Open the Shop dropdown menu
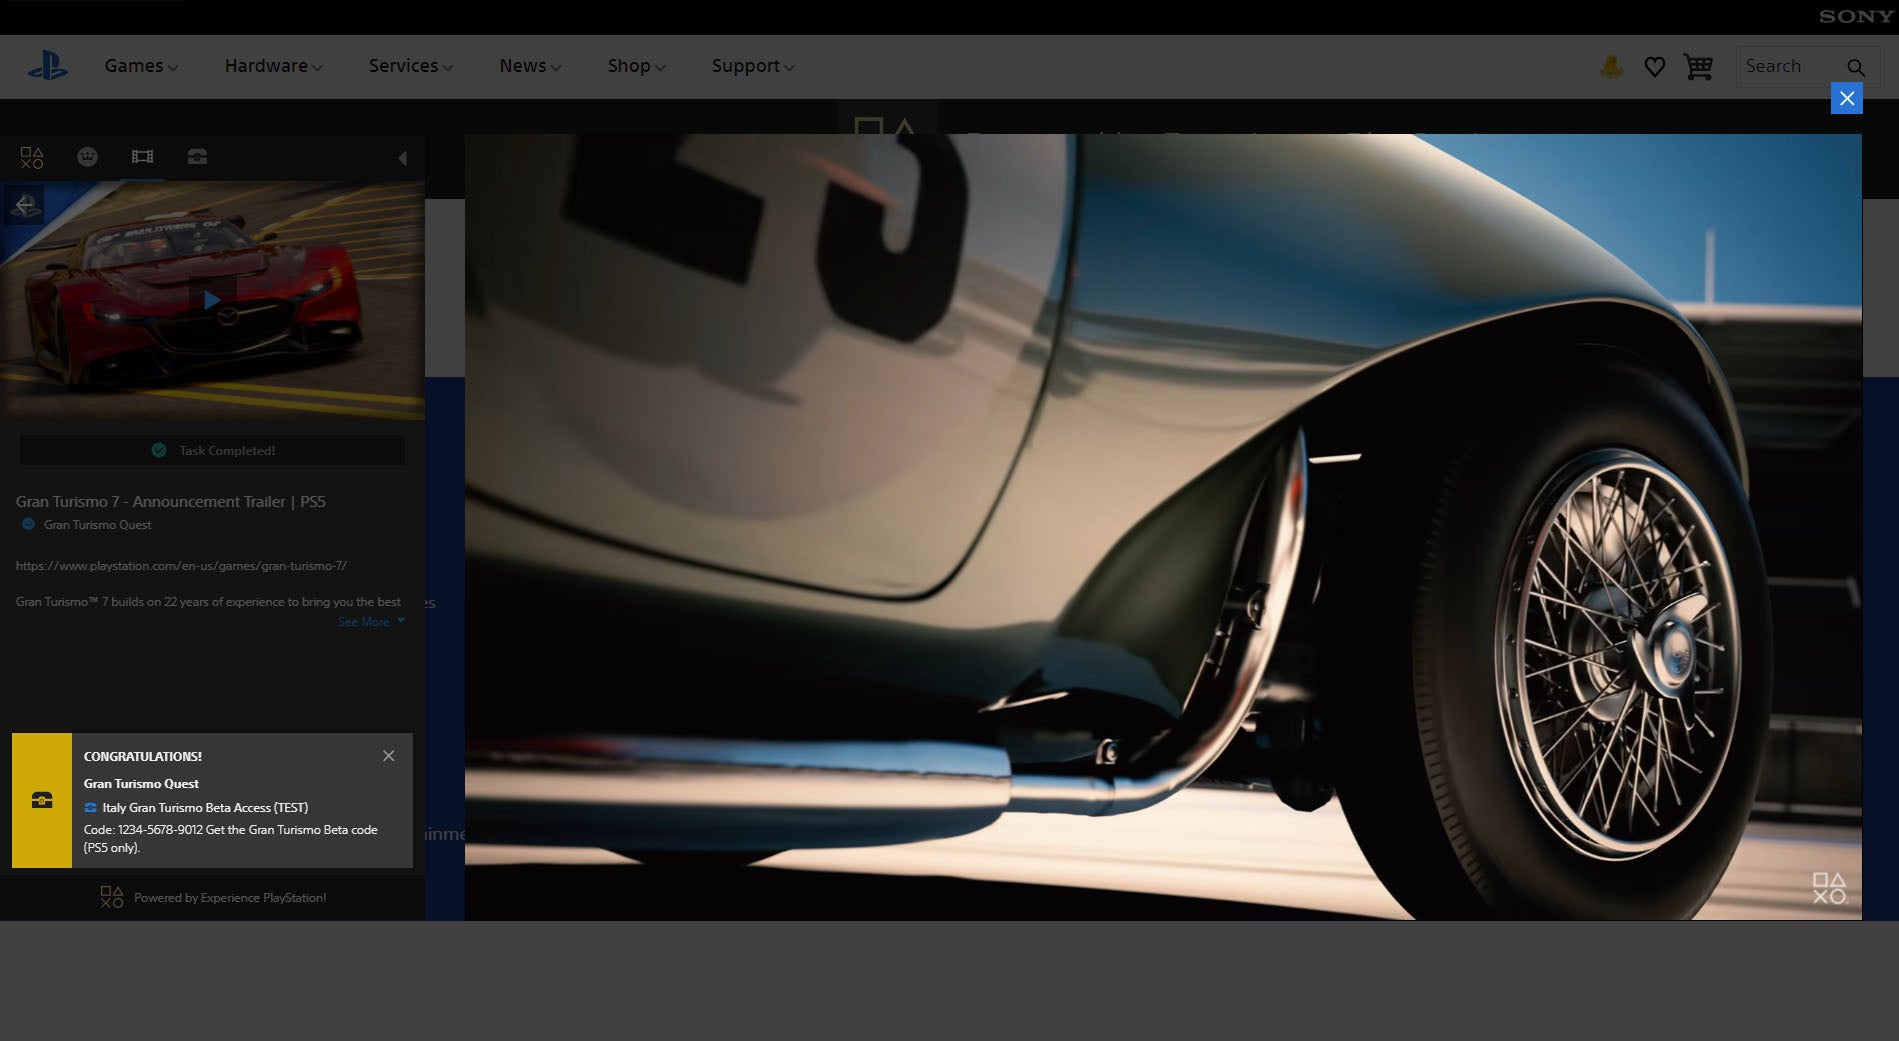The height and width of the screenshot is (1041, 1899). [x=636, y=66]
